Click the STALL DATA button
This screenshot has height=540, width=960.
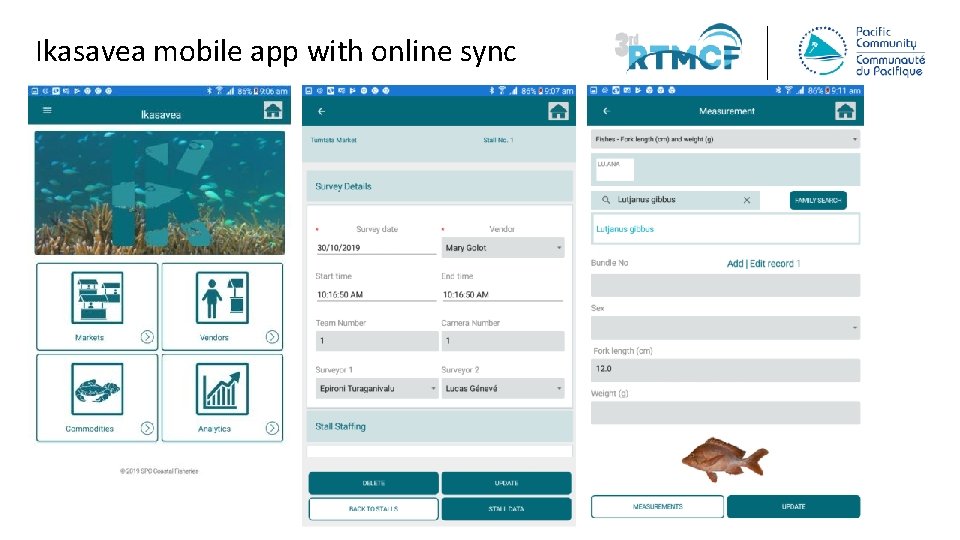[x=506, y=509]
